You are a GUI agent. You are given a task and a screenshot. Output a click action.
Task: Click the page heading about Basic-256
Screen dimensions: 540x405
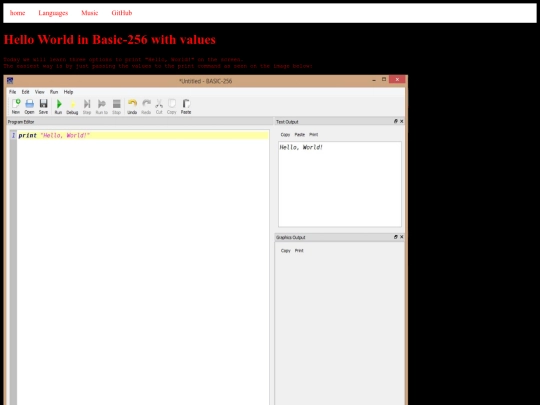(110, 40)
